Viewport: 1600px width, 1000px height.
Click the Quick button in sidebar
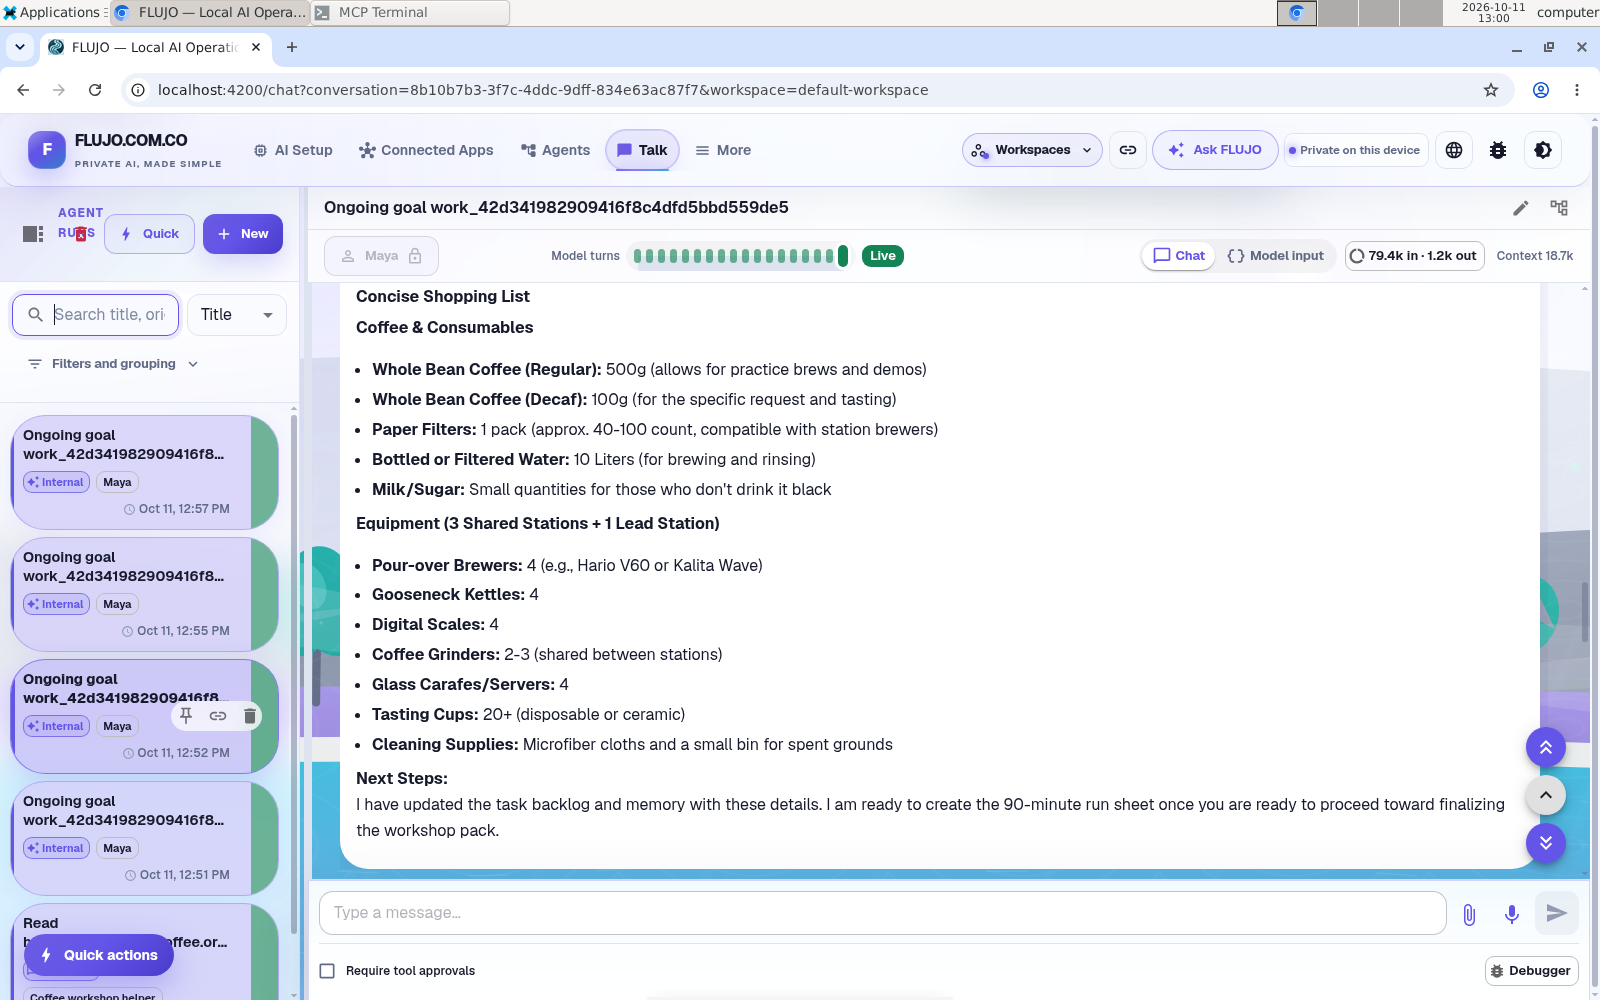150,234
